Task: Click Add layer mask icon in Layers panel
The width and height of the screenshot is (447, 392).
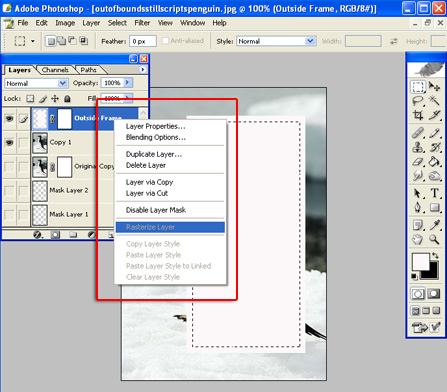Action: [55, 235]
